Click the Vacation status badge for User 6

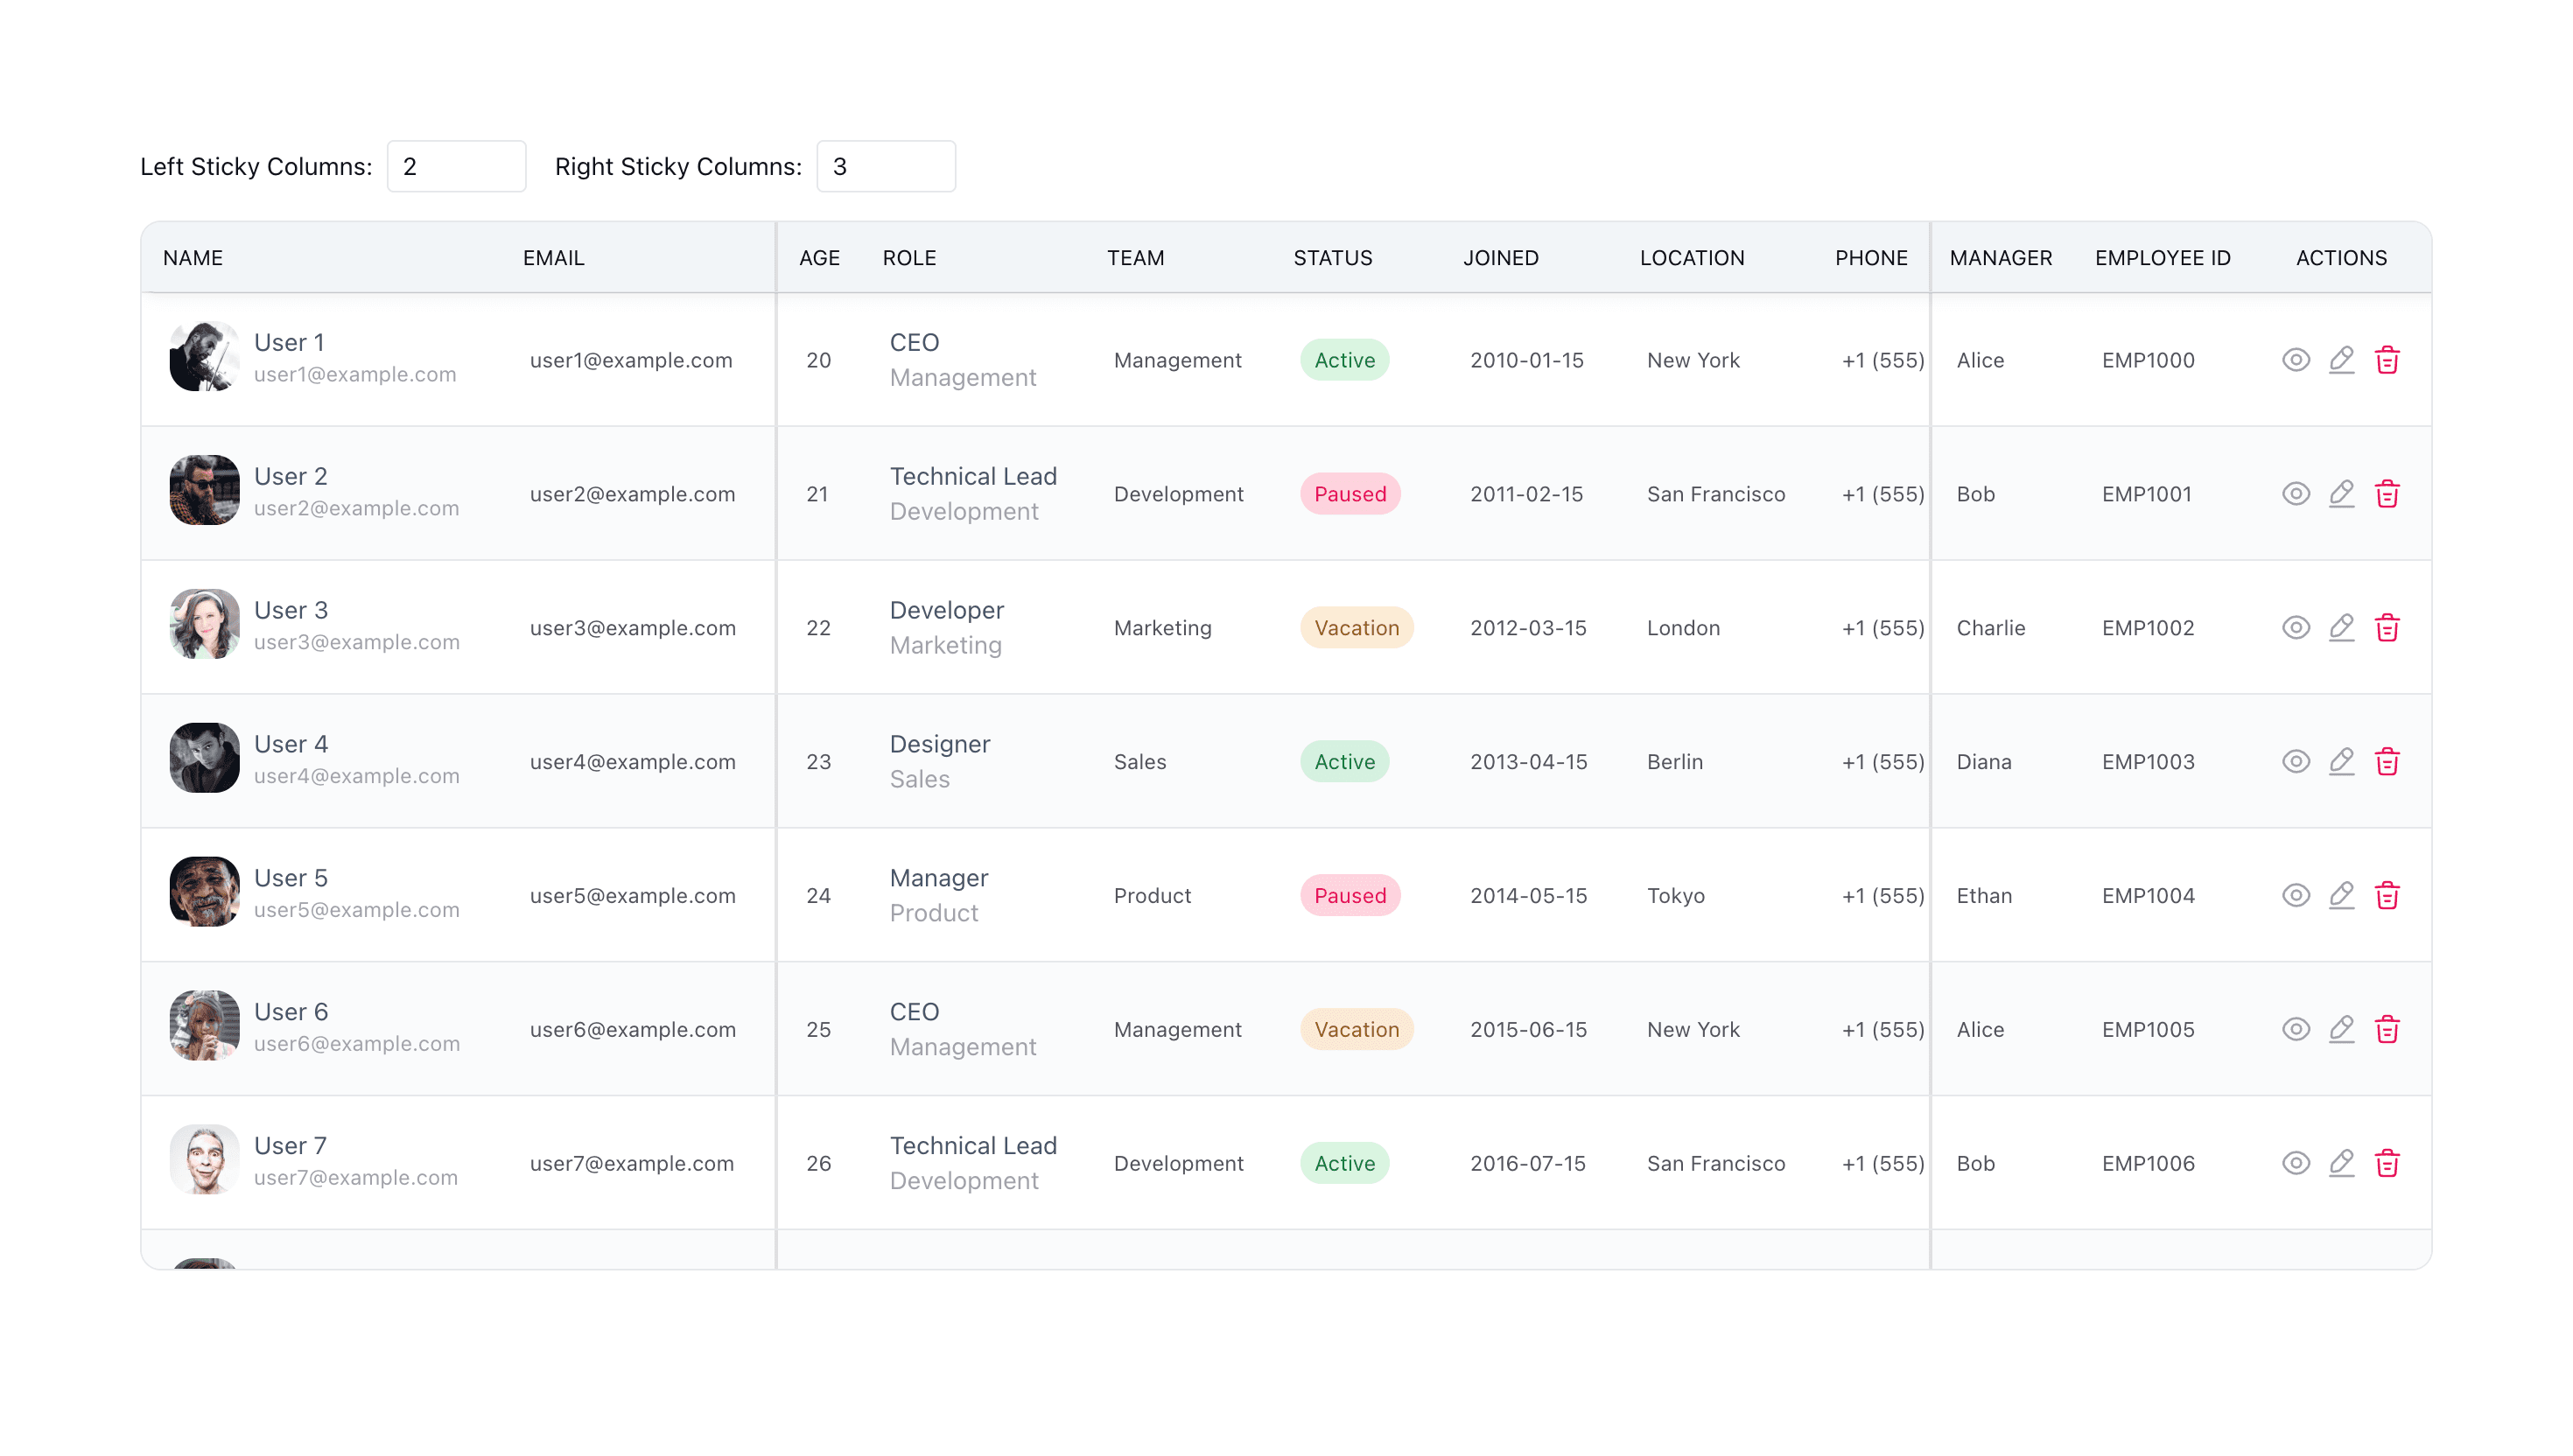coord(1355,1029)
